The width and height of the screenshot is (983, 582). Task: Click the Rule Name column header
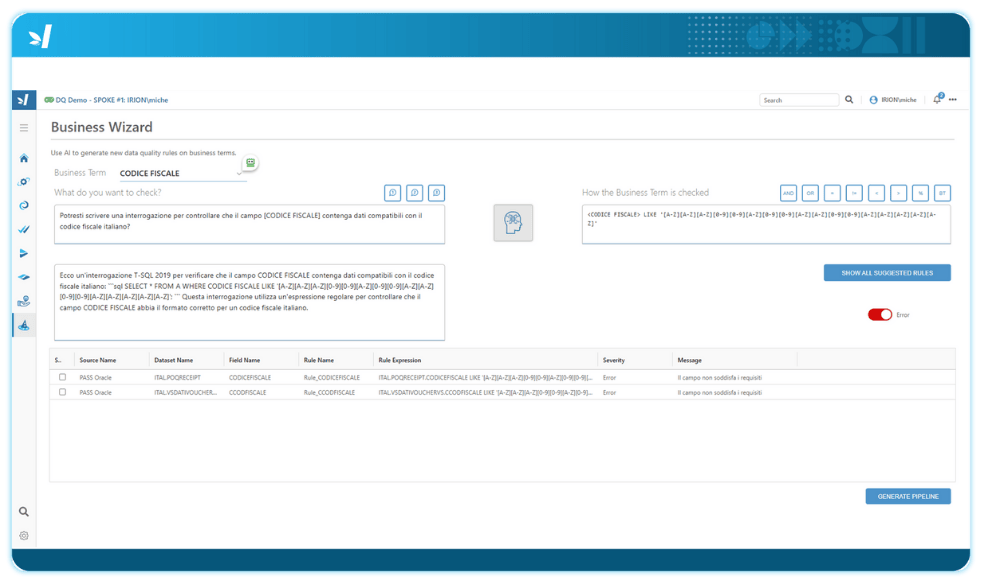(x=318, y=360)
